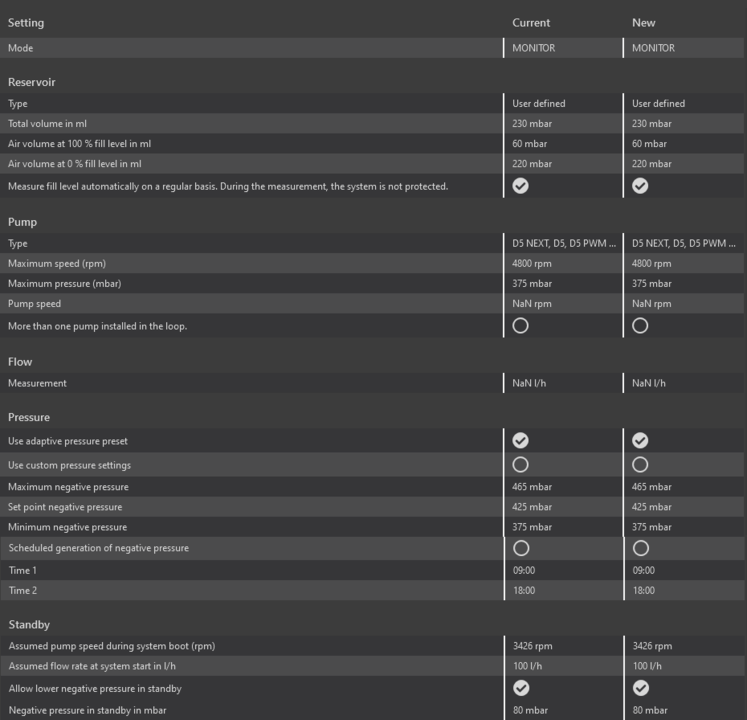Toggle New column 'Measure fill level automatically' checkbox

coord(640,186)
